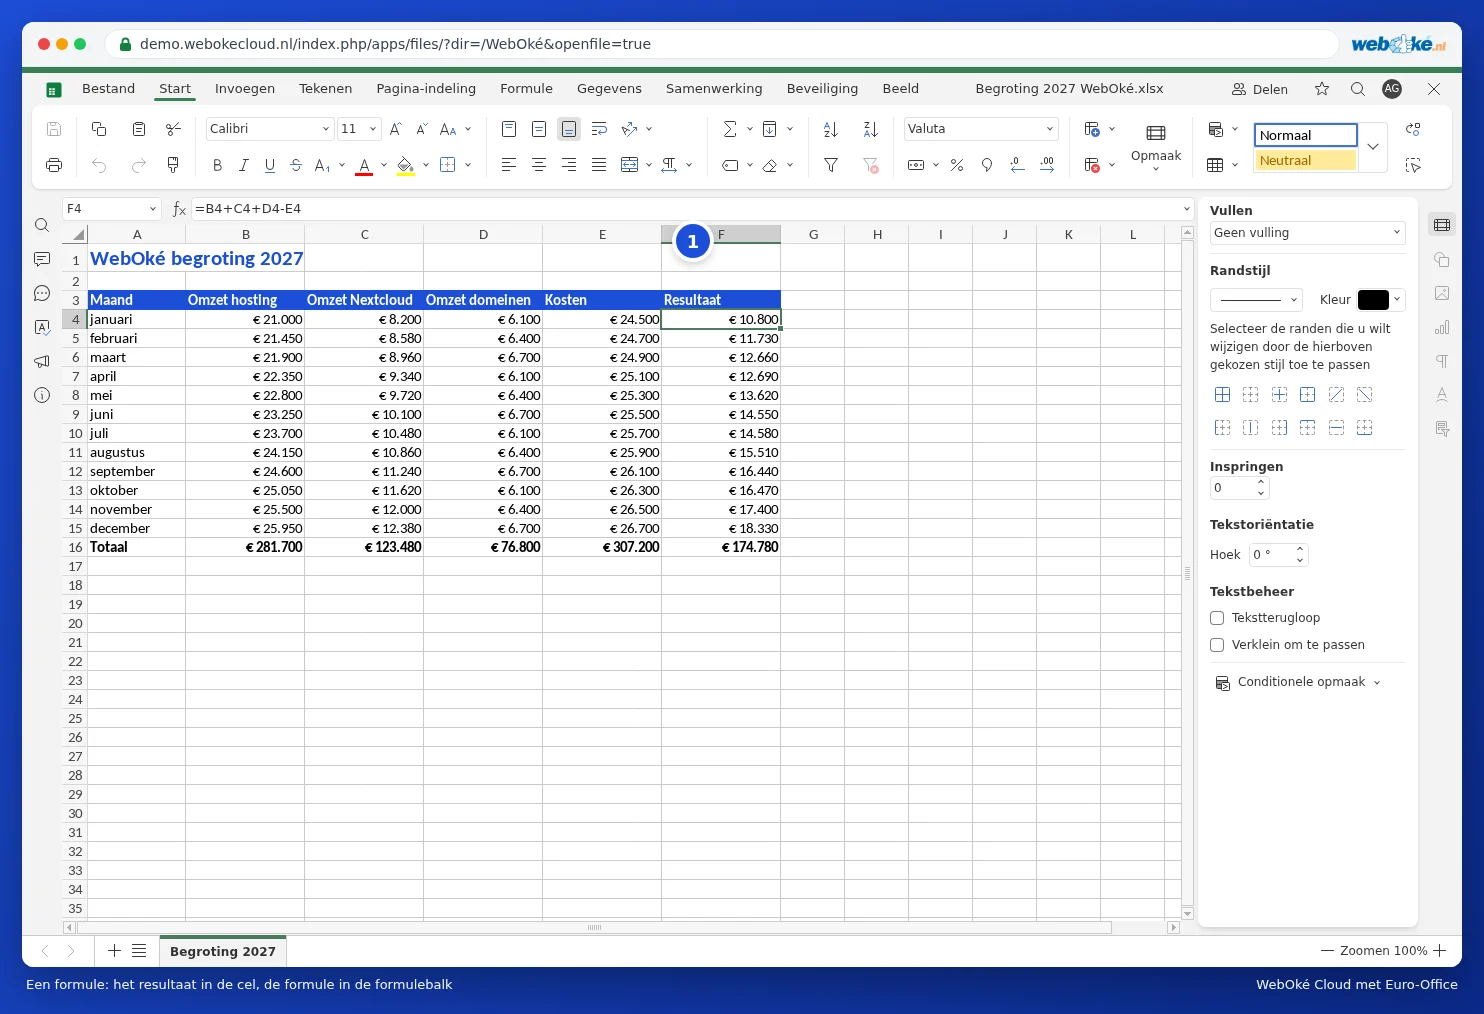1484x1014 pixels.
Task: Click the center align text icon
Action: [539, 165]
